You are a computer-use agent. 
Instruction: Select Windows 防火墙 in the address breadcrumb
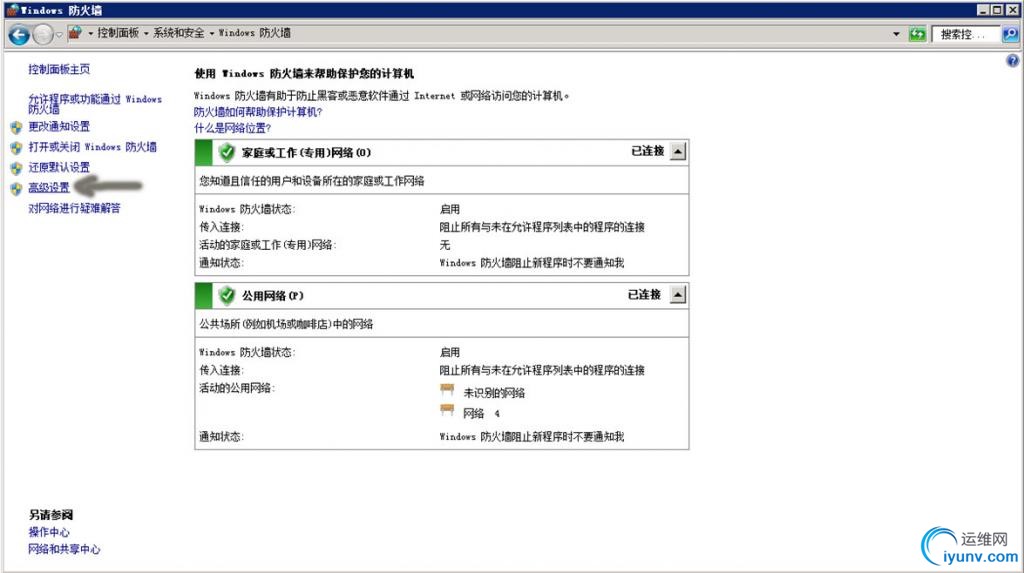(255, 33)
